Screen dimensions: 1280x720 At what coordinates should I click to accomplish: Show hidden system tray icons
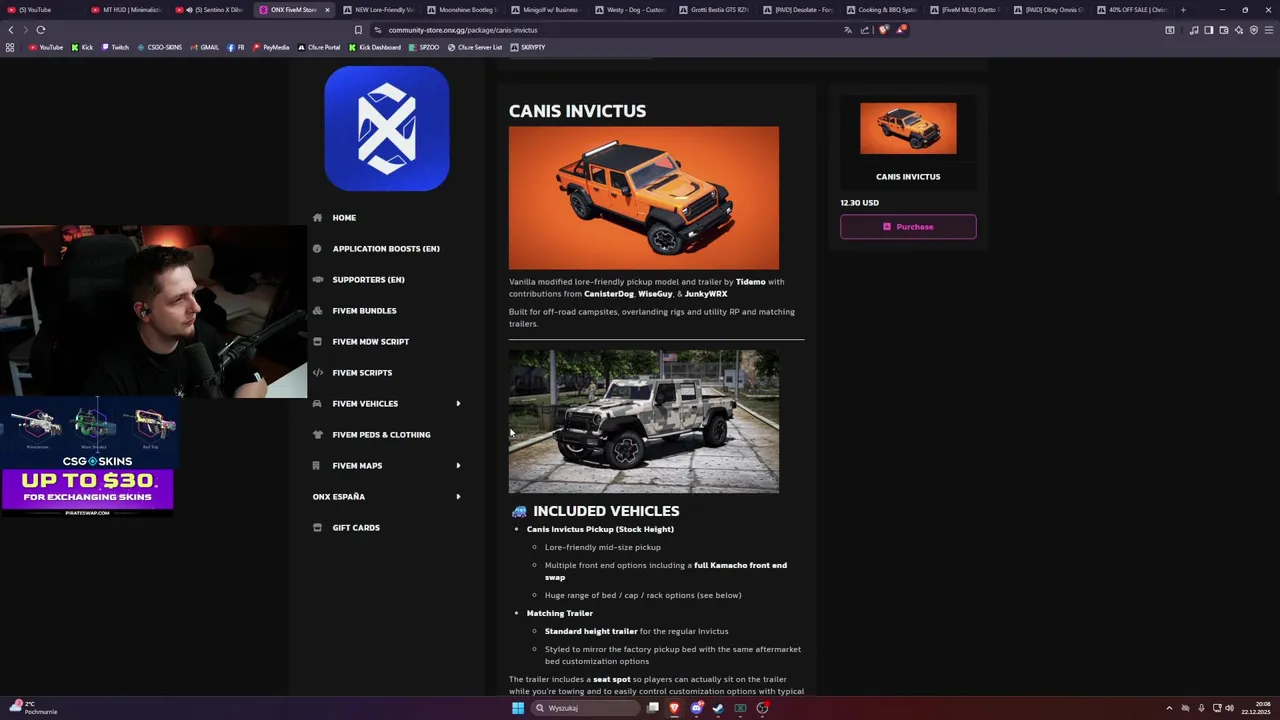click(x=1169, y=708)
